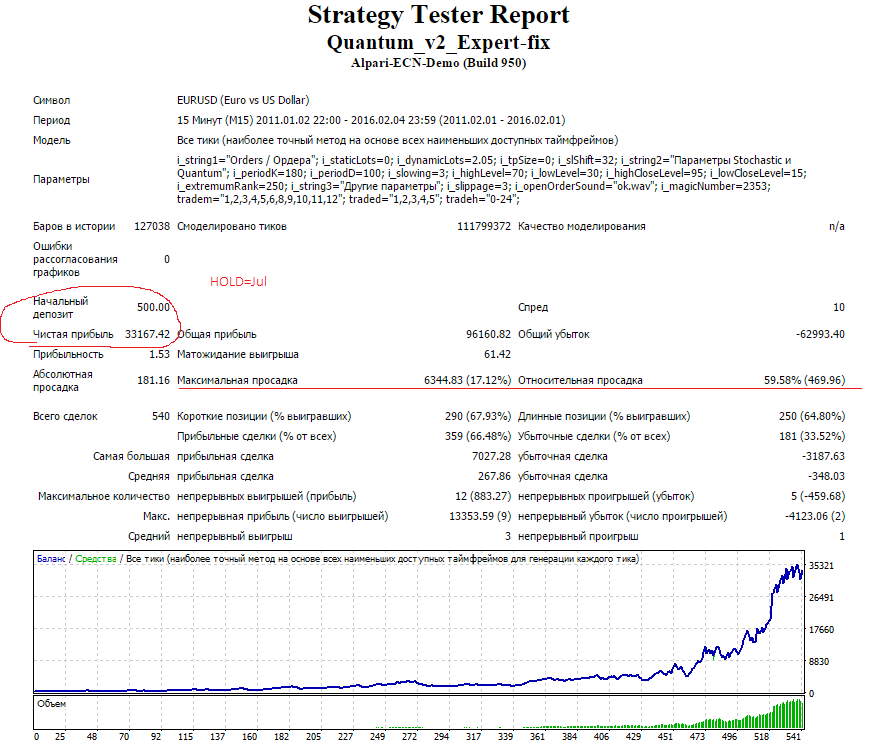Click the 'Максимальная просадка' label
The width and height of the screenshot is (887, 745).
click(x=237, y=380)
